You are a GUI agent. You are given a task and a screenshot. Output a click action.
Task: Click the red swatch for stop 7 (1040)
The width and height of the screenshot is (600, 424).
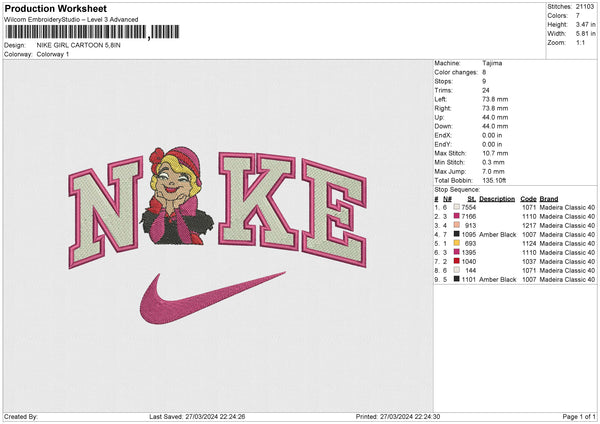pyautogui.click(x=457, y=261)
